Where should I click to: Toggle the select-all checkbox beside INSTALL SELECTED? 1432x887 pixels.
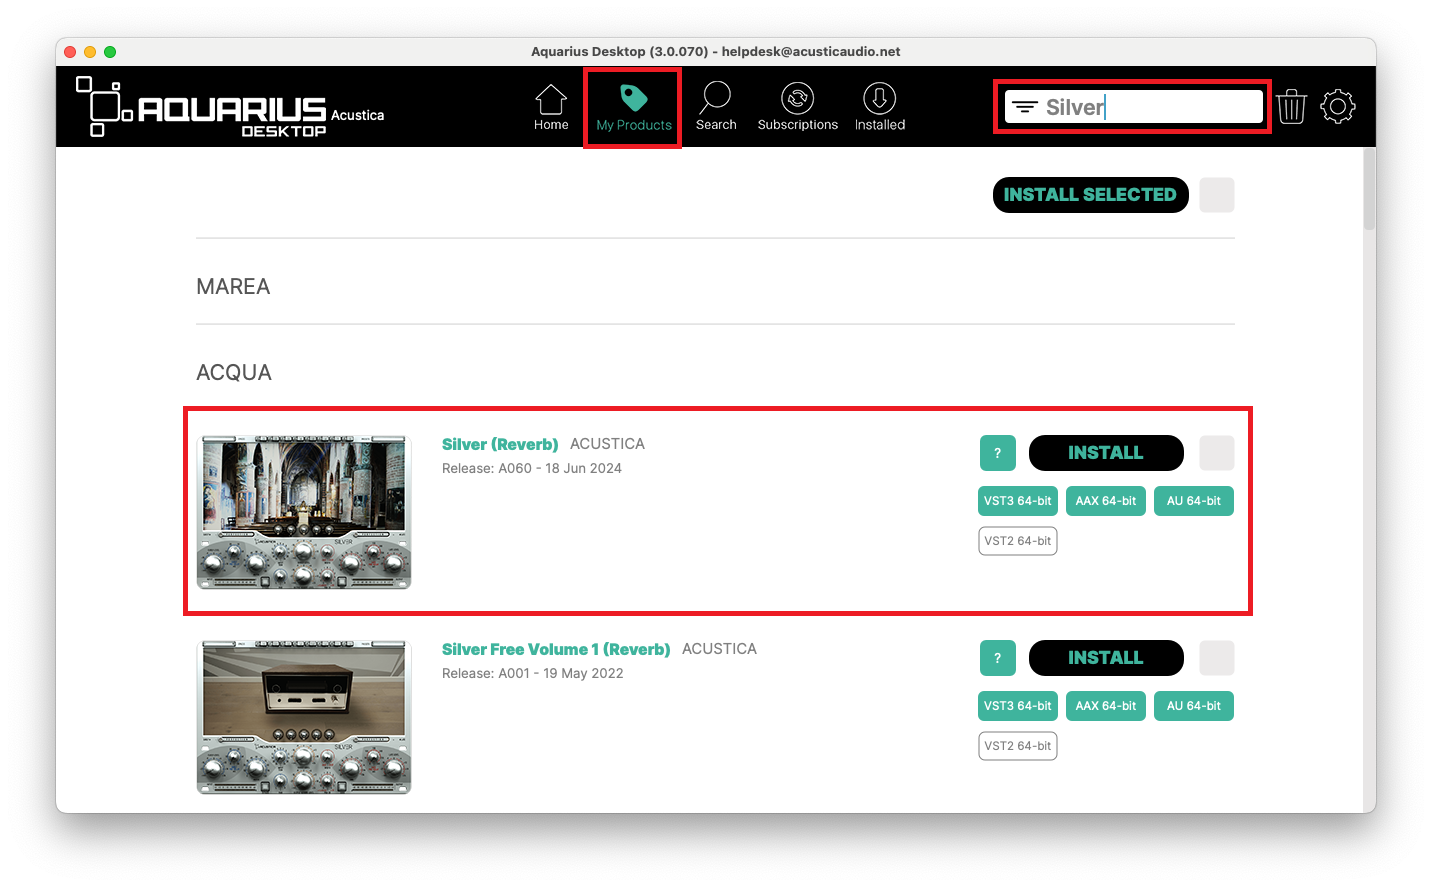pos(1217,195)
